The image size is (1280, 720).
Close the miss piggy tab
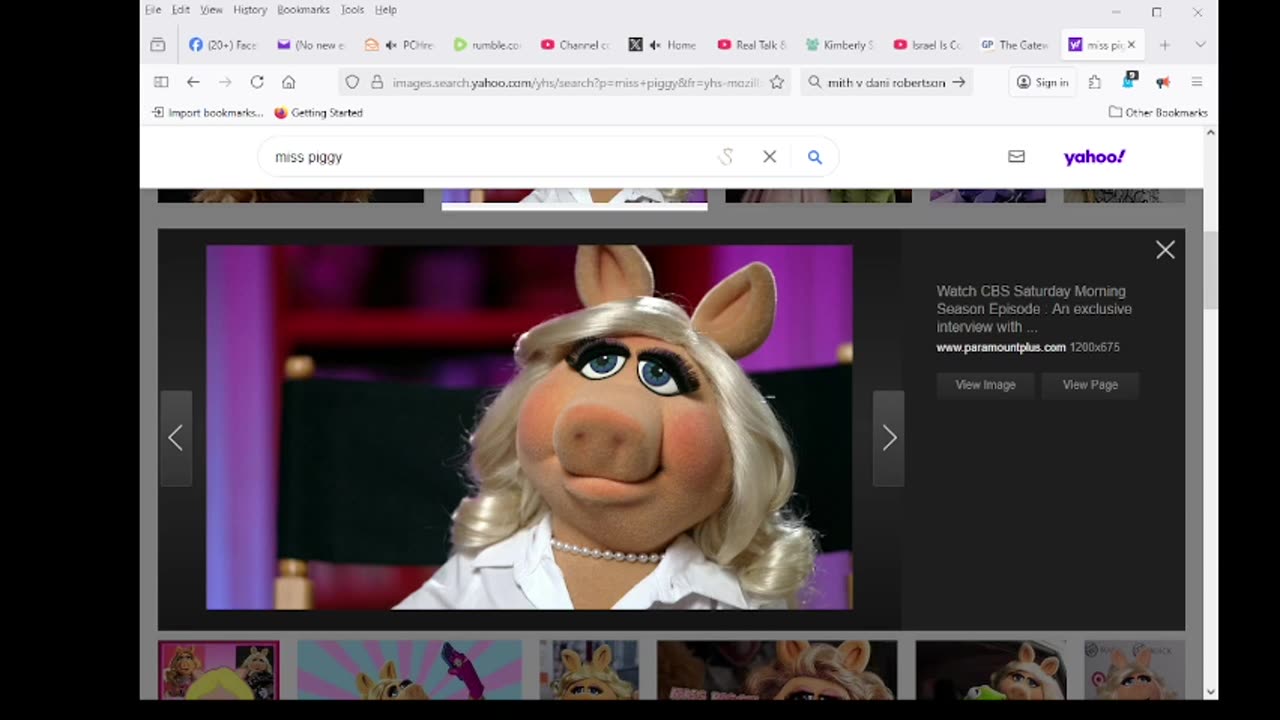click(1131, 45)
